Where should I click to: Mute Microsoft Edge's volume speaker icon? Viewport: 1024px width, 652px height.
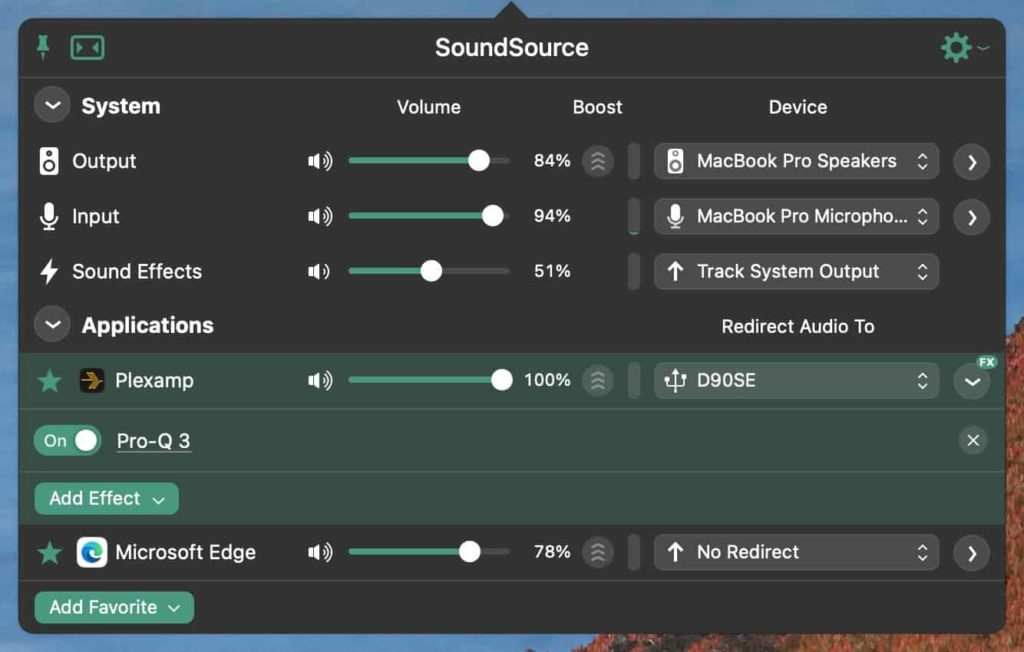coord(320,553)
